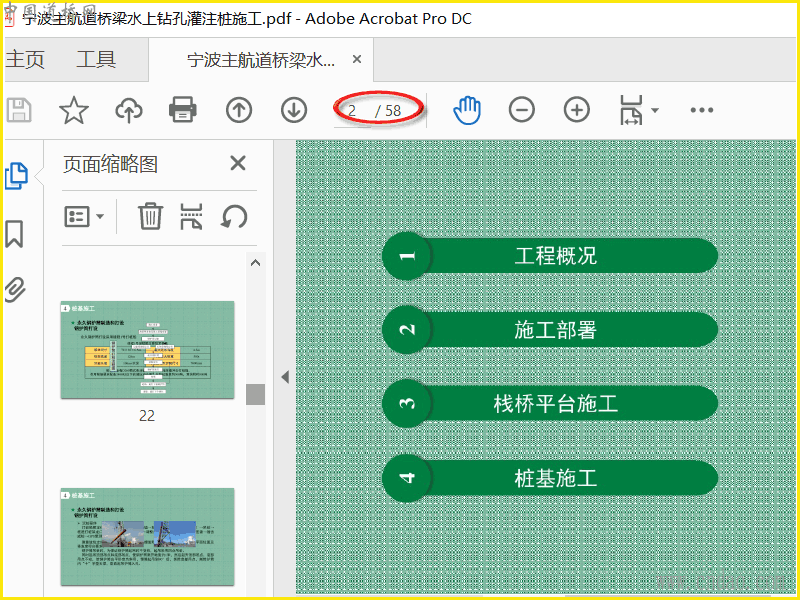Show more toolbar tools ellipsis
The height and width of the screenshot is (600, 800).
tap(702, 110)
